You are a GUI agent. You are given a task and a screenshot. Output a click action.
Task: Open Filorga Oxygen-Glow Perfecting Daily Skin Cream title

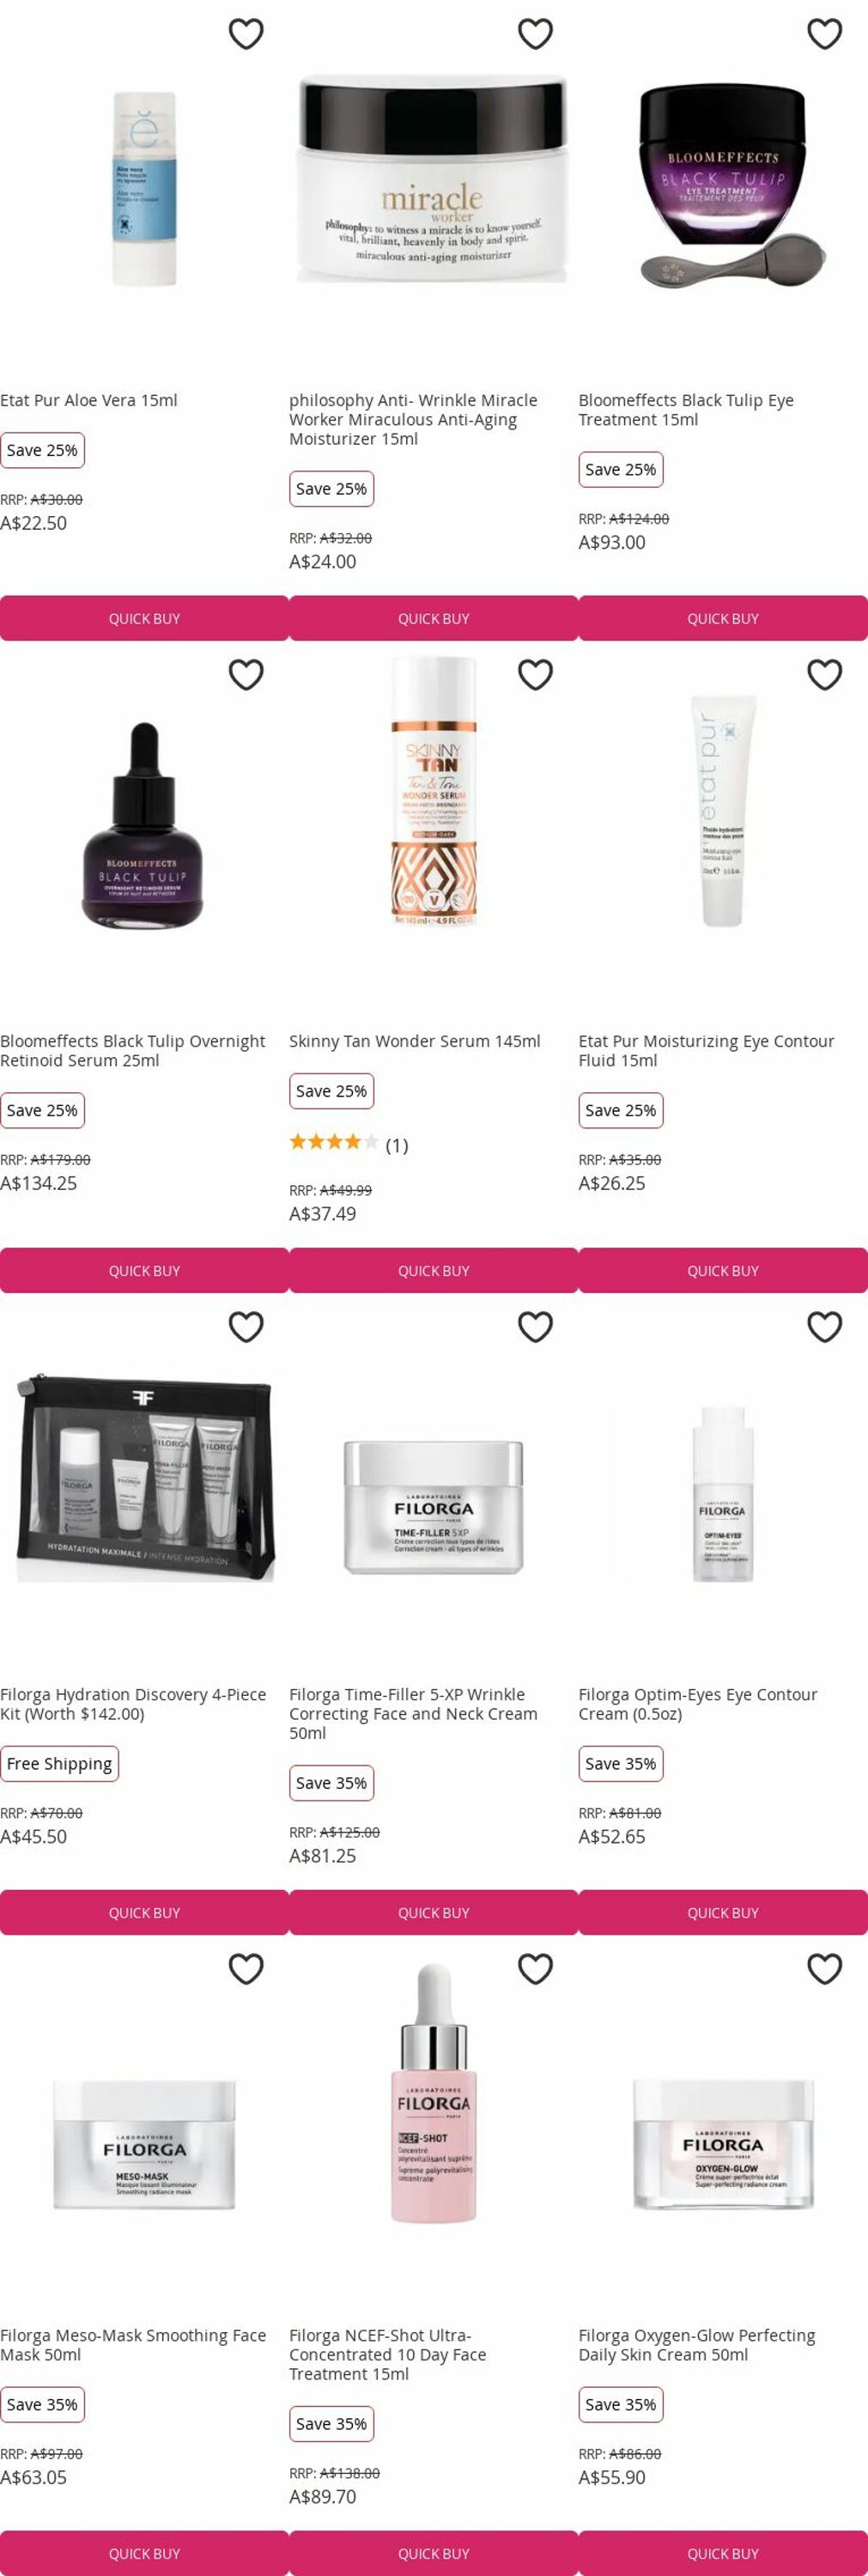[x=697, y=2345]
